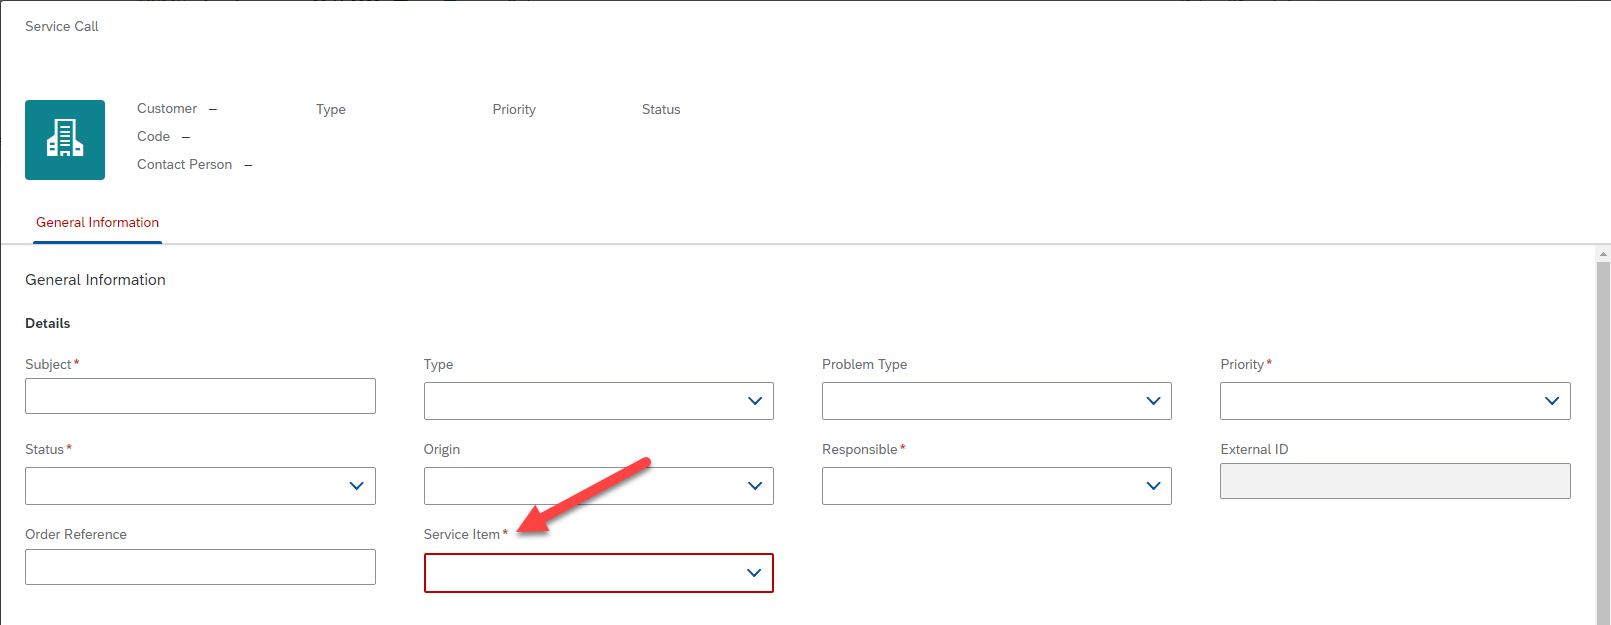The width and height of the screenshot is (1611, 625).
Task: Click into the Subject input field
Action: pyautogui.click(x=200, y=396)
